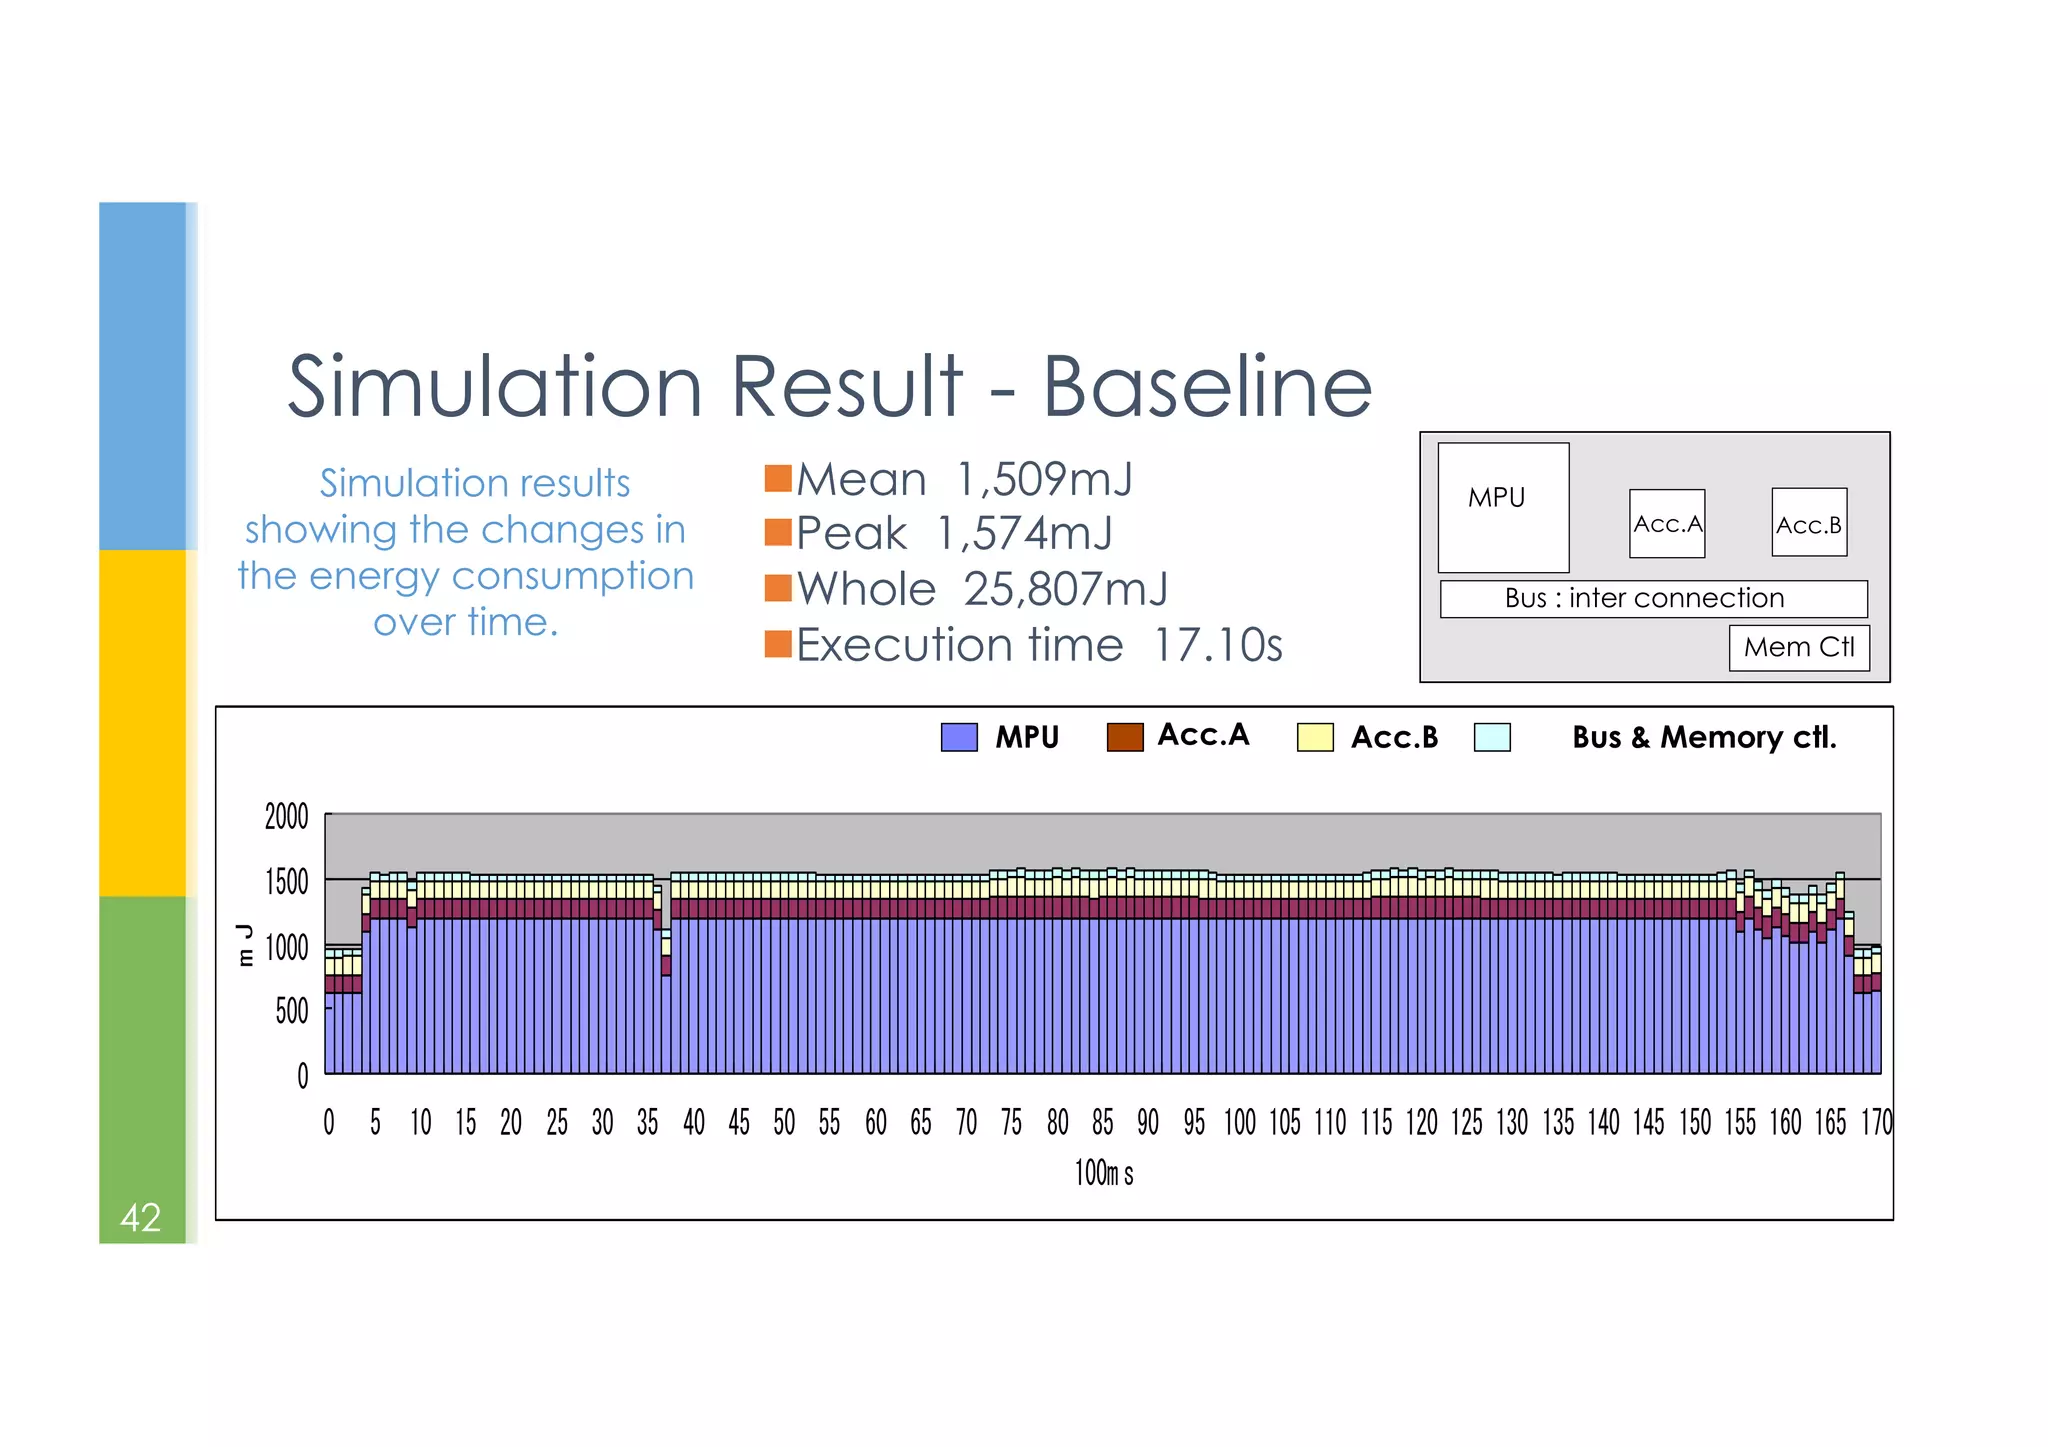
Task: Select the MPU block in diagram
Action: pyautogui.click(x=1502, y=507)
